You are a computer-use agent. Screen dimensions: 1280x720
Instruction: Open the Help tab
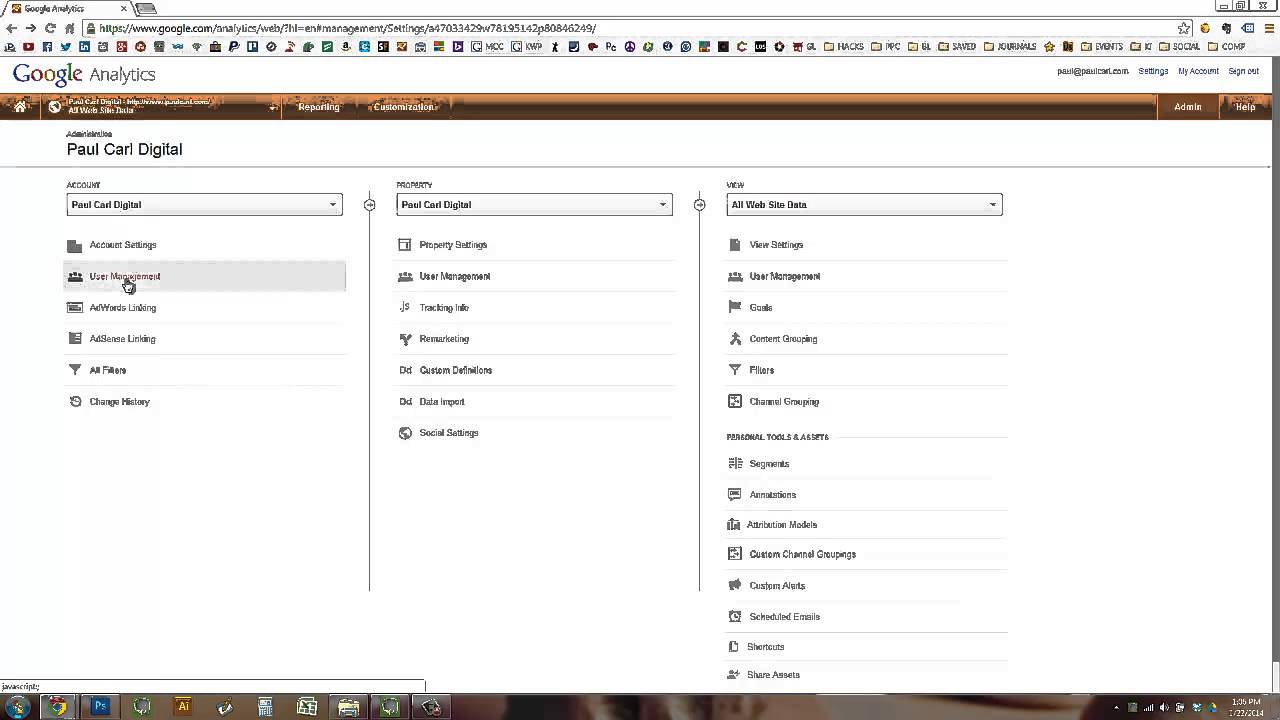click(1245, 107)
